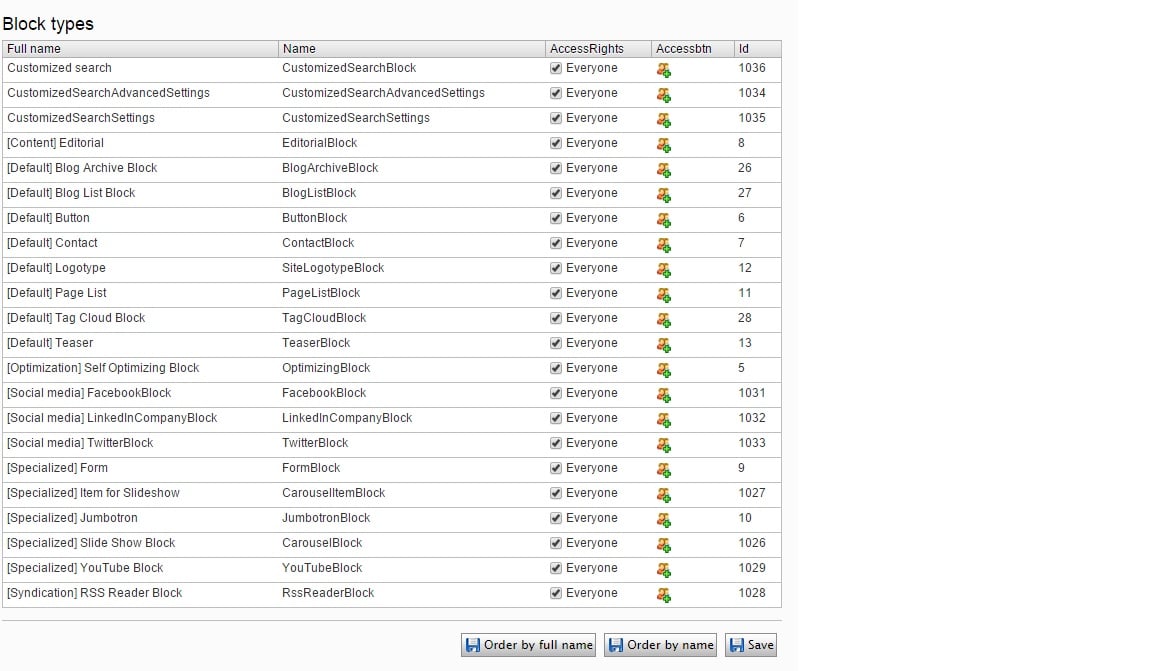Click the Id value 1036

(752, 68)
